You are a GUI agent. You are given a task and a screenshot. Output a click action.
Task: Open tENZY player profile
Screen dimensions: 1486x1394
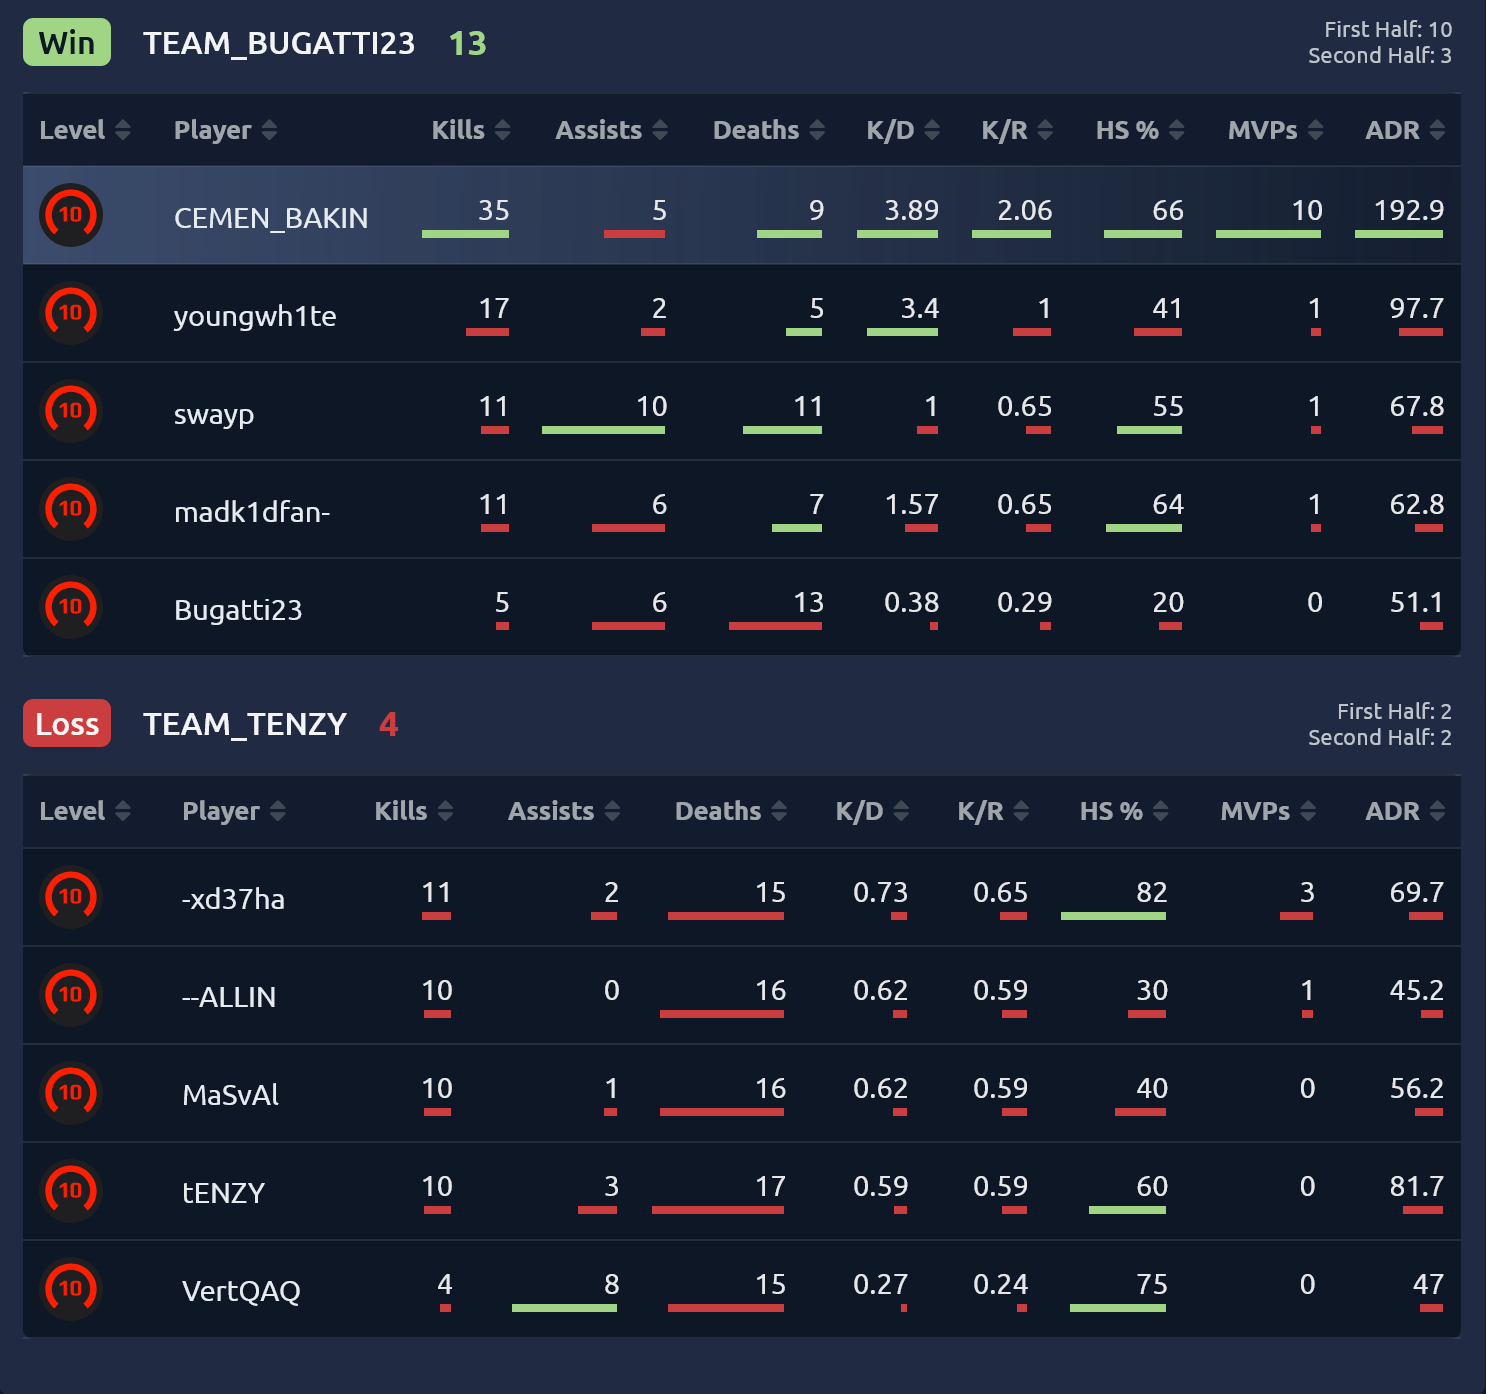pyautogui.click(x=223, y=1193)
